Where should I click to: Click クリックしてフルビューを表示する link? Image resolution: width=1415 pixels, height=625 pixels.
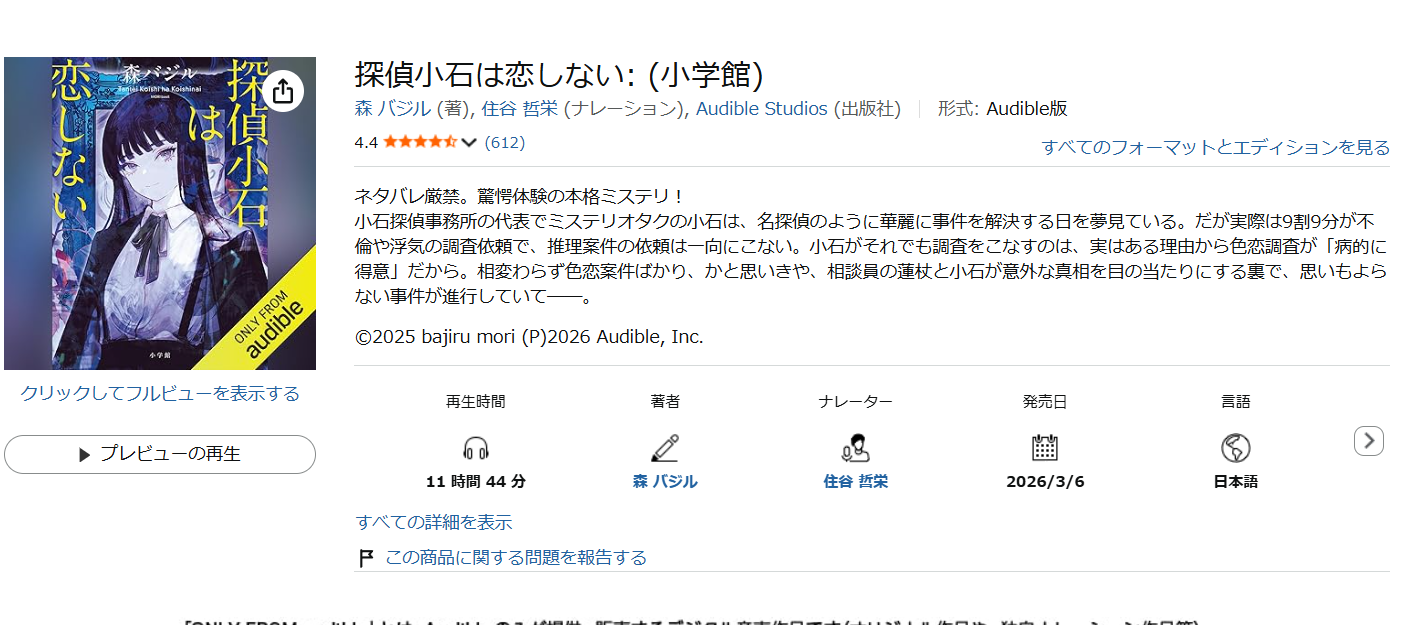[x=160, y=393]
